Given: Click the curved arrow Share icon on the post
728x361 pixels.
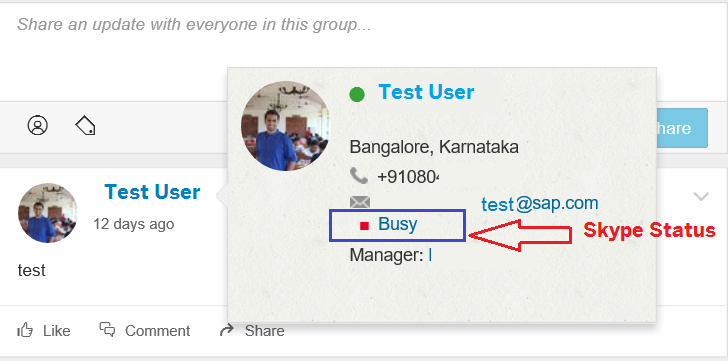Looking at the screenshot, I should (x=227, y=330).
